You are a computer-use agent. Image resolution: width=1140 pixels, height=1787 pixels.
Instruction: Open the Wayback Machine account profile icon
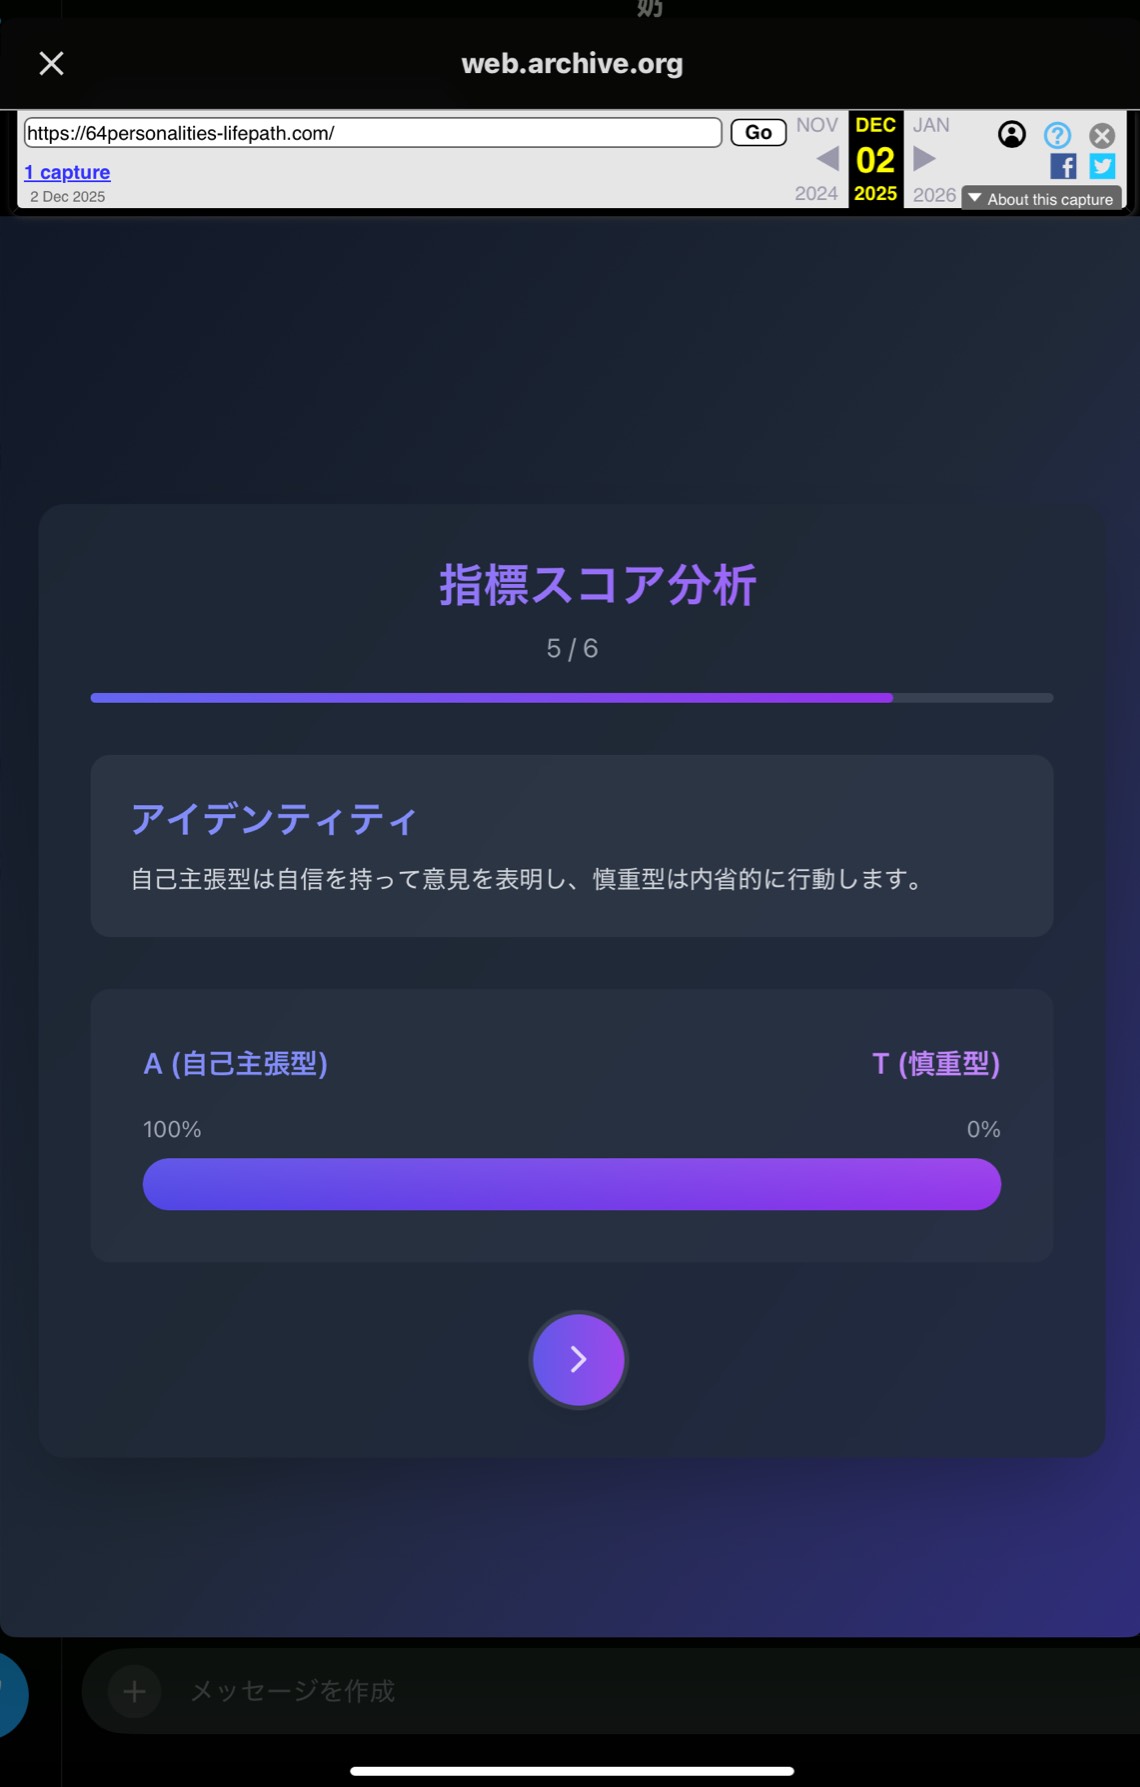tap(1011, 134)
